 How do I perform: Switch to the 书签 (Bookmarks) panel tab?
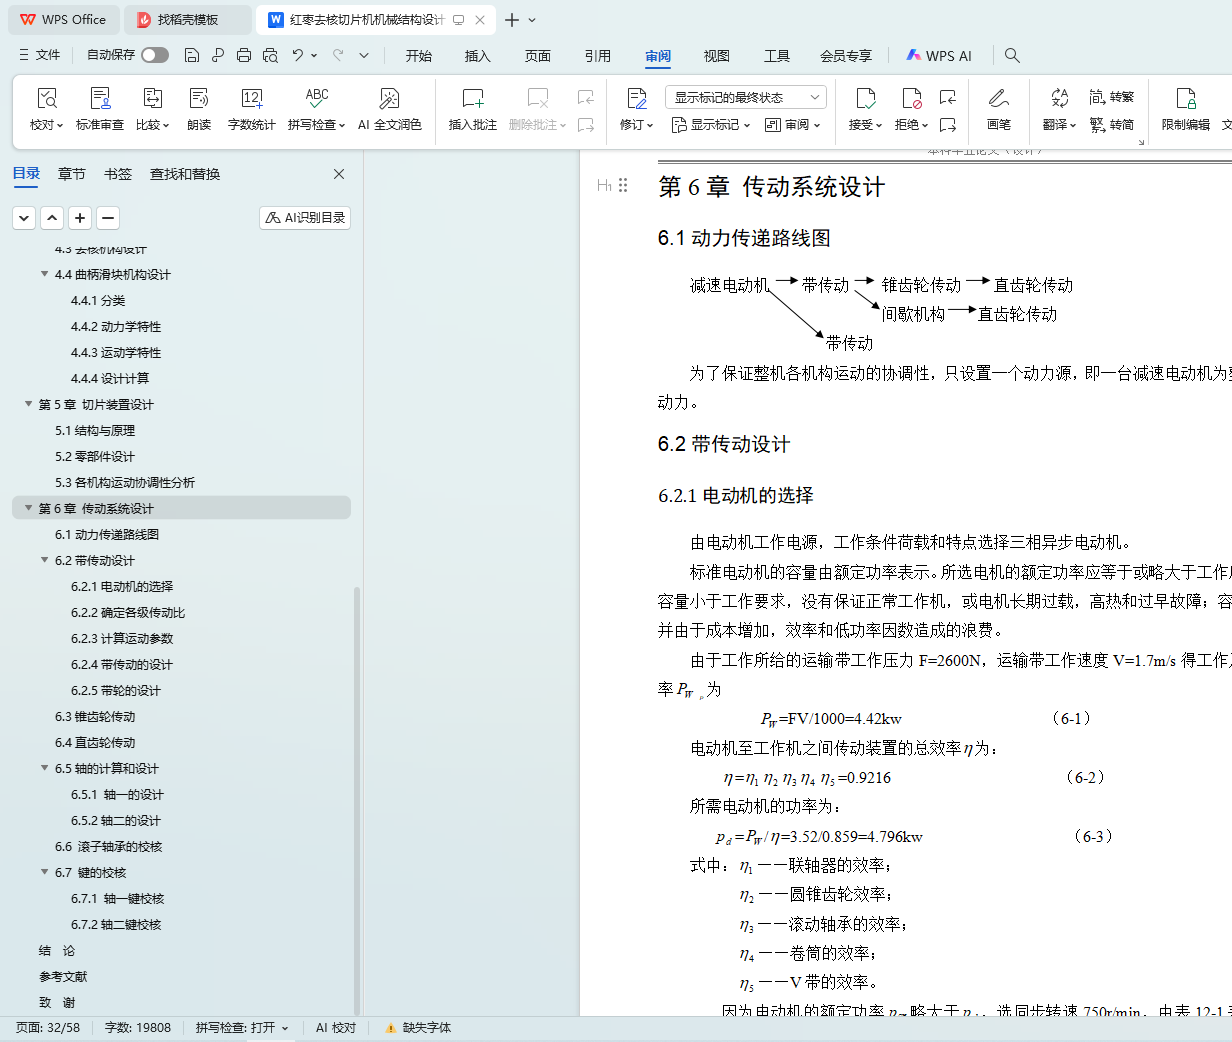[x=118, y=174]
